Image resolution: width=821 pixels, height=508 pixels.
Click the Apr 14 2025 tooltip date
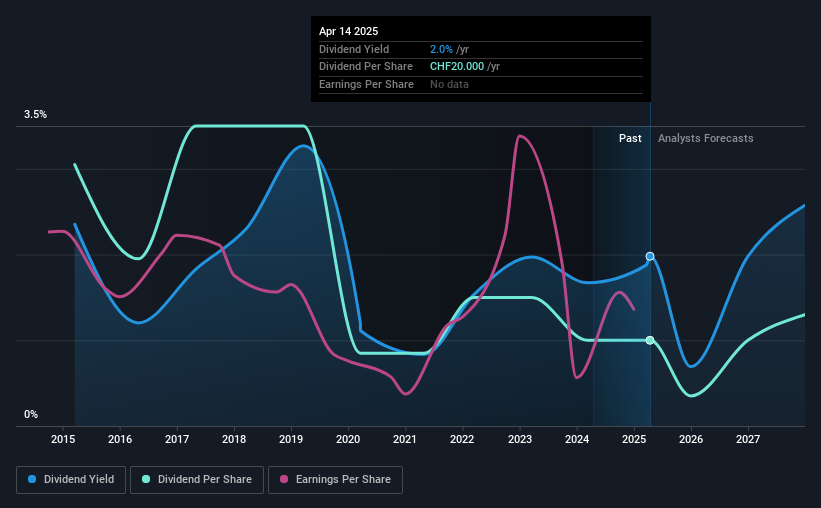click(x=348, y=31)
